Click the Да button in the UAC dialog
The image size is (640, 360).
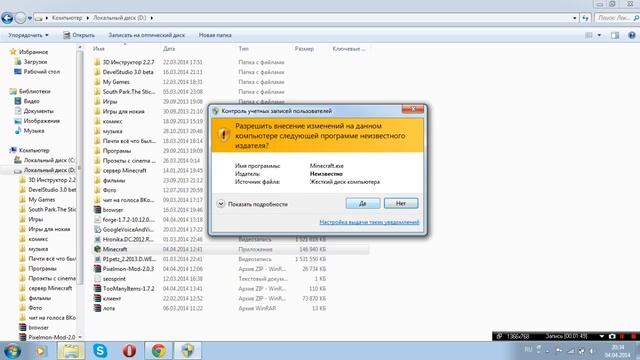[362, 203]
